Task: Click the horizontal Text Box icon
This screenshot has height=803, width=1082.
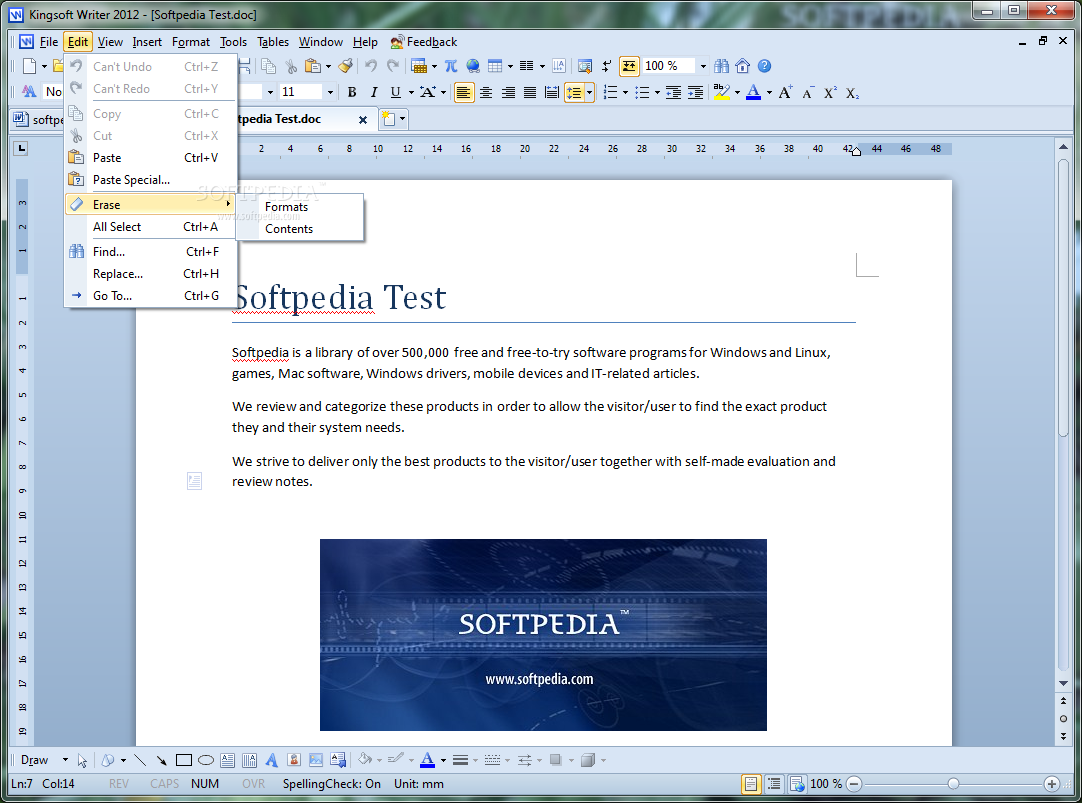Action: point(228,760)
